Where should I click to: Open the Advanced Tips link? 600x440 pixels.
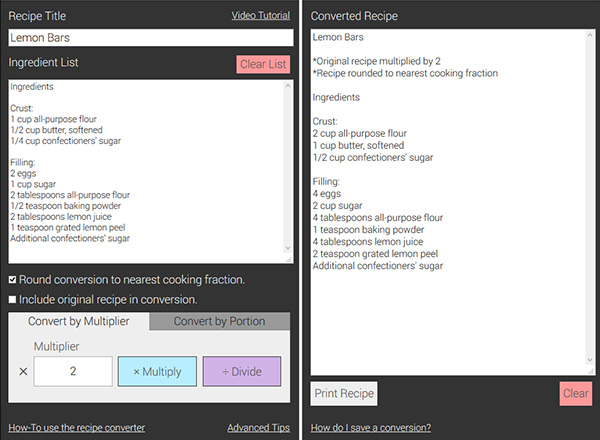pos(259,427)
